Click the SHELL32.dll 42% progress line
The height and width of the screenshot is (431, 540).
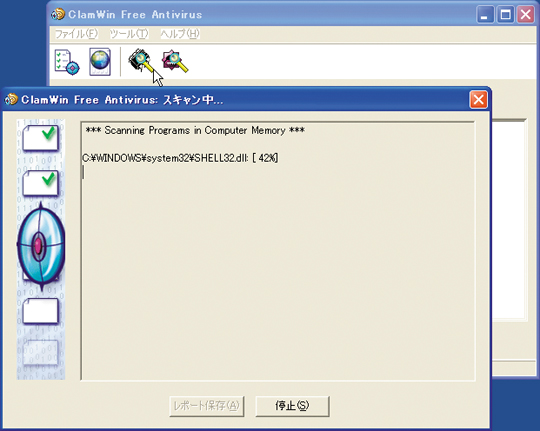click(180, 158)
